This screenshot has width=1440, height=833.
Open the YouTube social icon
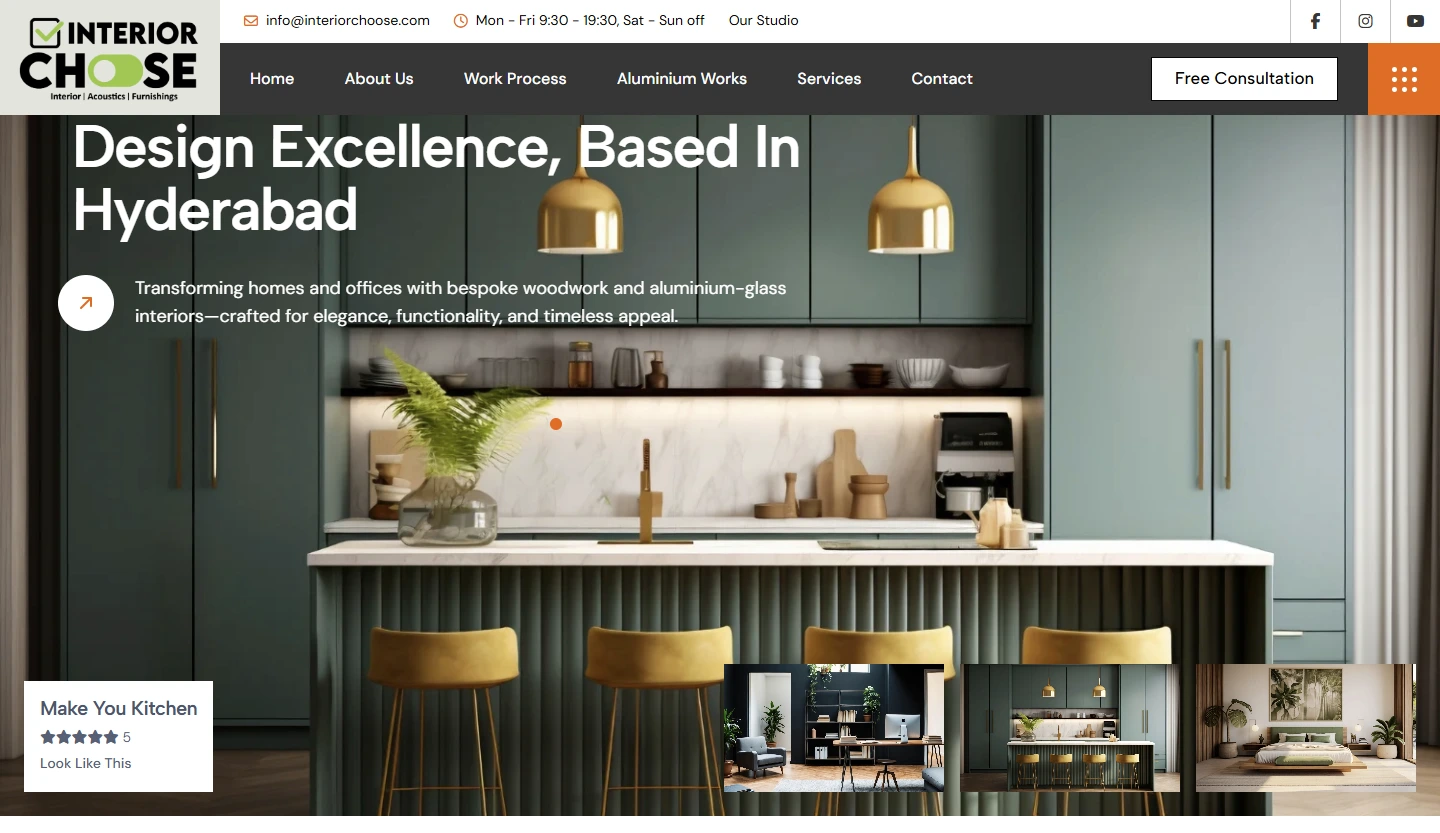[x=1415, y=21]
